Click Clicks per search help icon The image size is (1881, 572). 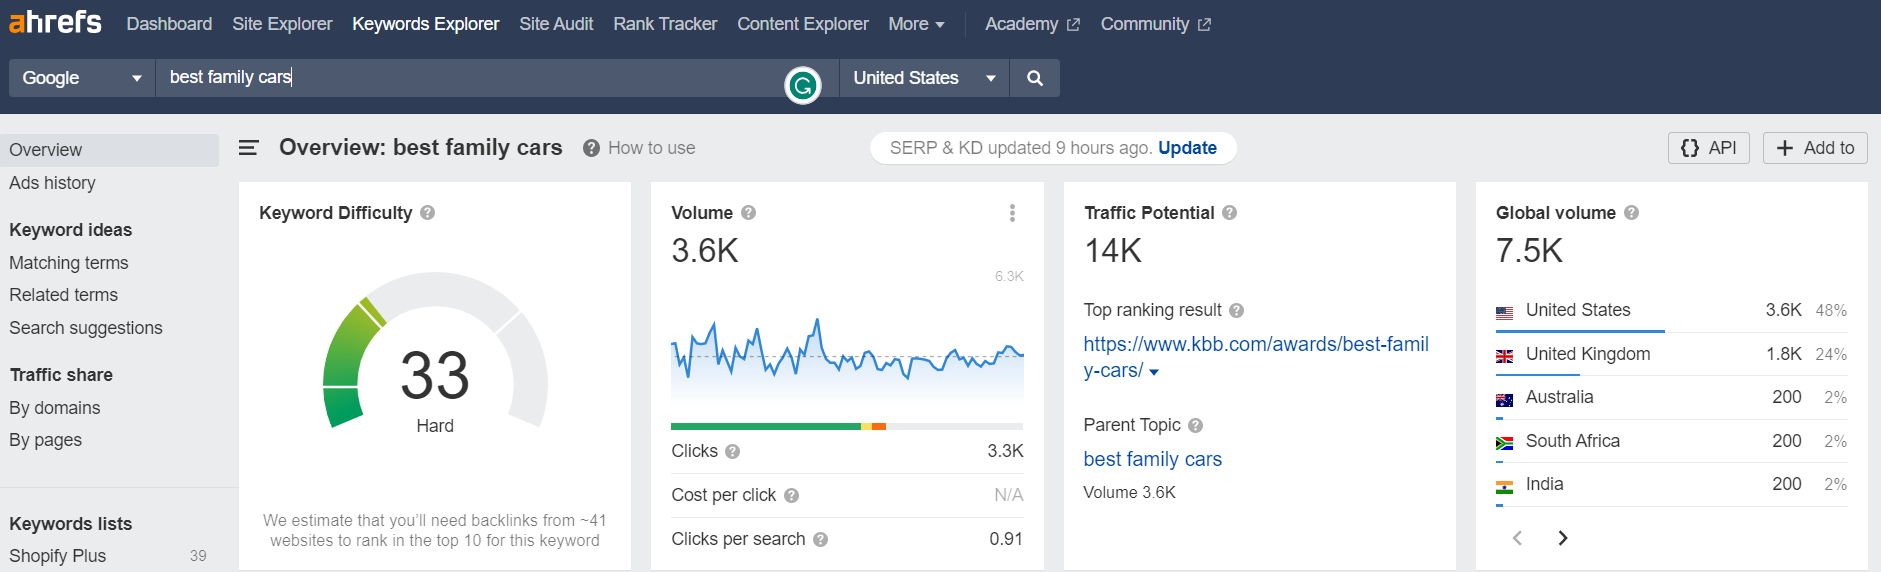[820, 540]
